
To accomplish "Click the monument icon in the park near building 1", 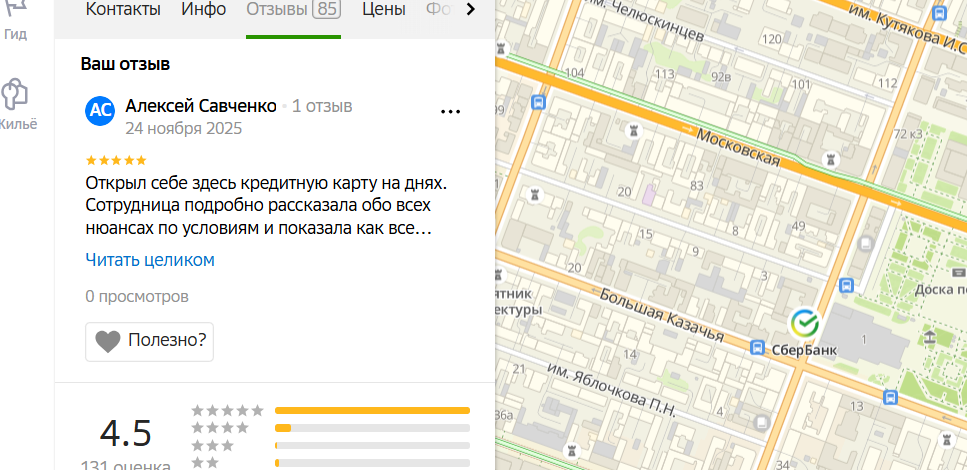I will [929, 337].
